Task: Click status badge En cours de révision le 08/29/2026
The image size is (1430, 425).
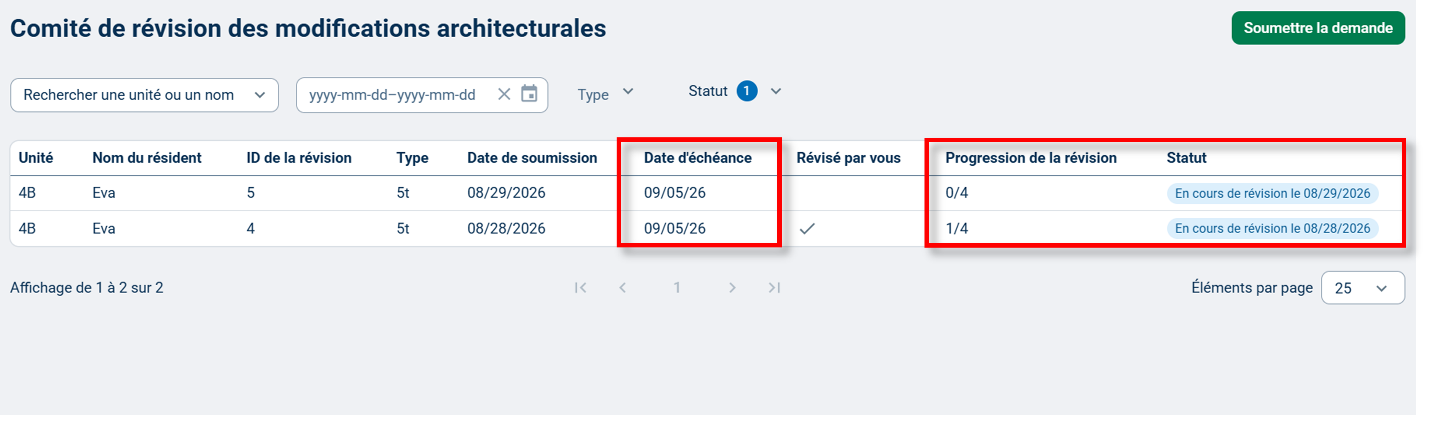Action: [x=1272, y=194]
